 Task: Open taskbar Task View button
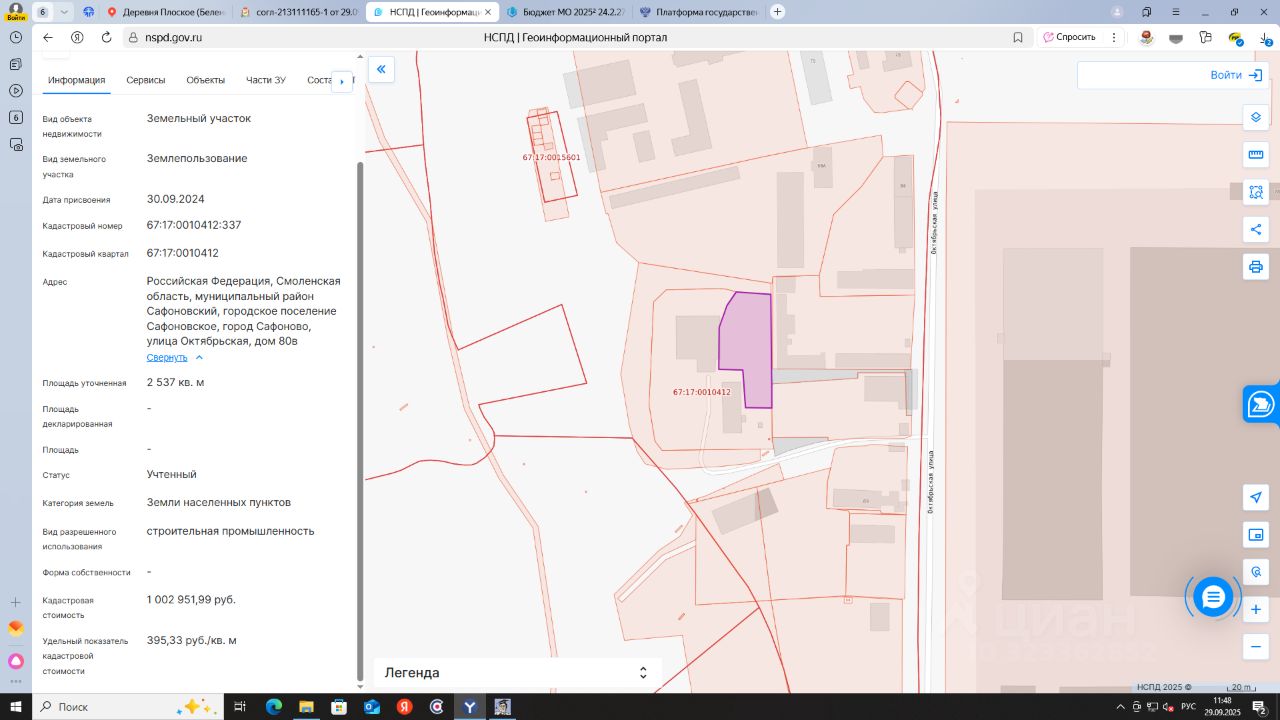click(240, 707)
